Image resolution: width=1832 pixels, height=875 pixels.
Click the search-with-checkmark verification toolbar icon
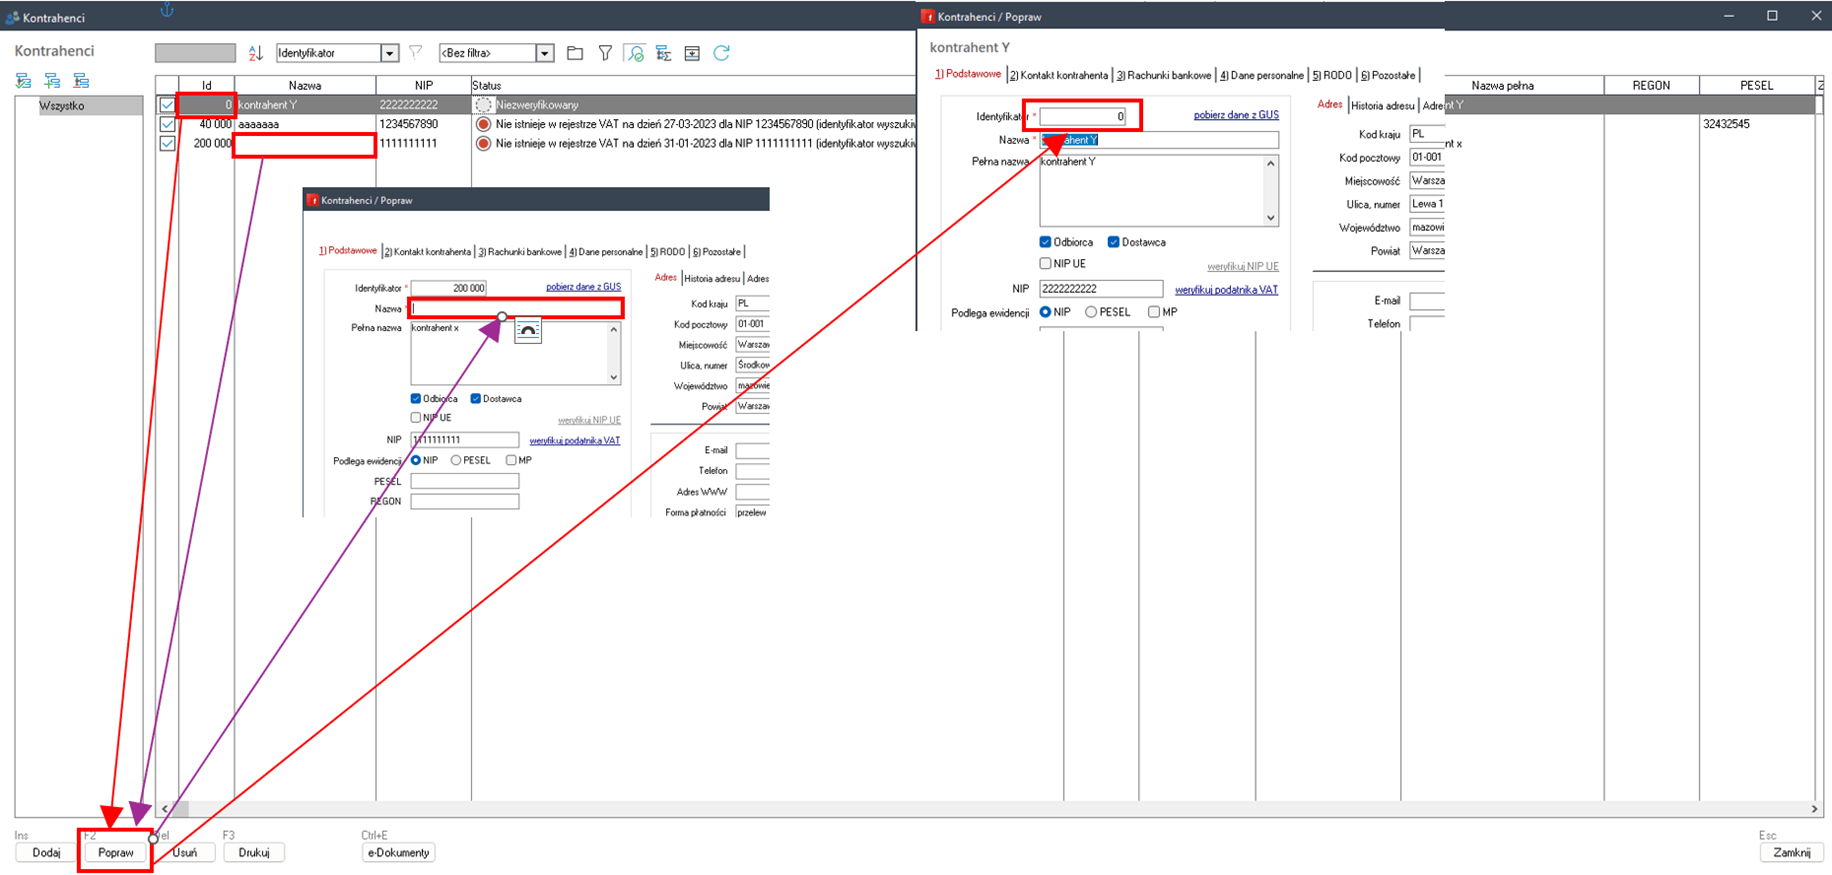(x=634, y=53)
